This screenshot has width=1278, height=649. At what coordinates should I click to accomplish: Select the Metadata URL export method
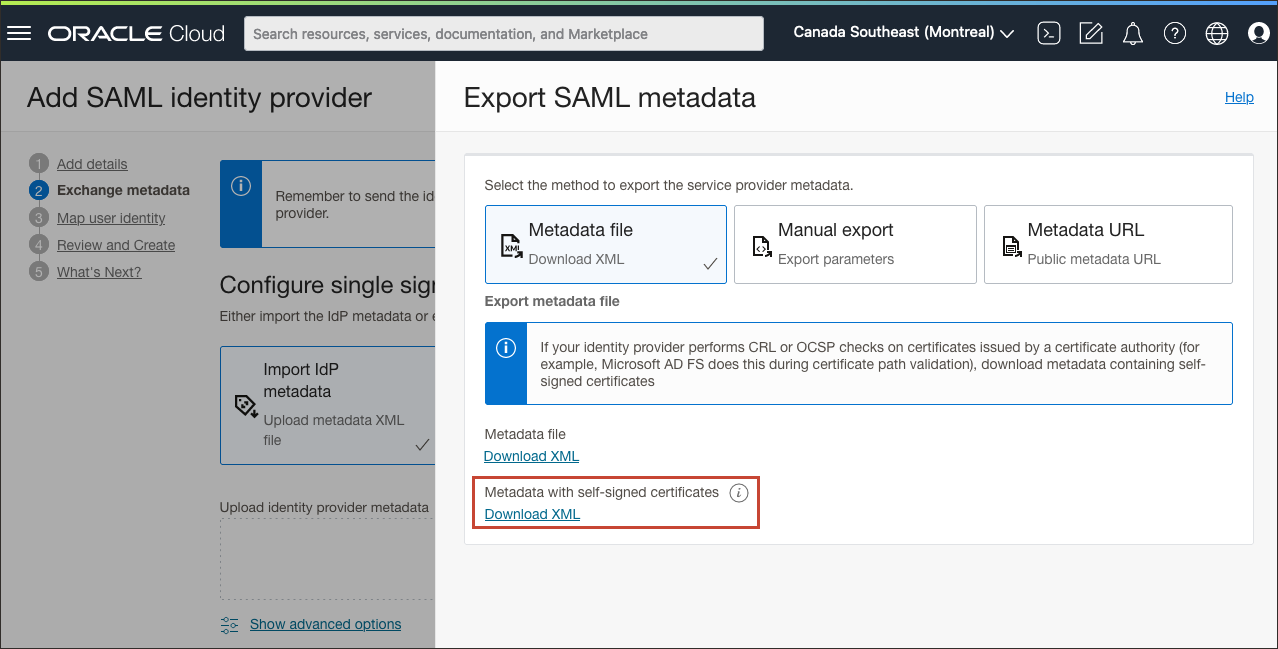pos(1107,243)
